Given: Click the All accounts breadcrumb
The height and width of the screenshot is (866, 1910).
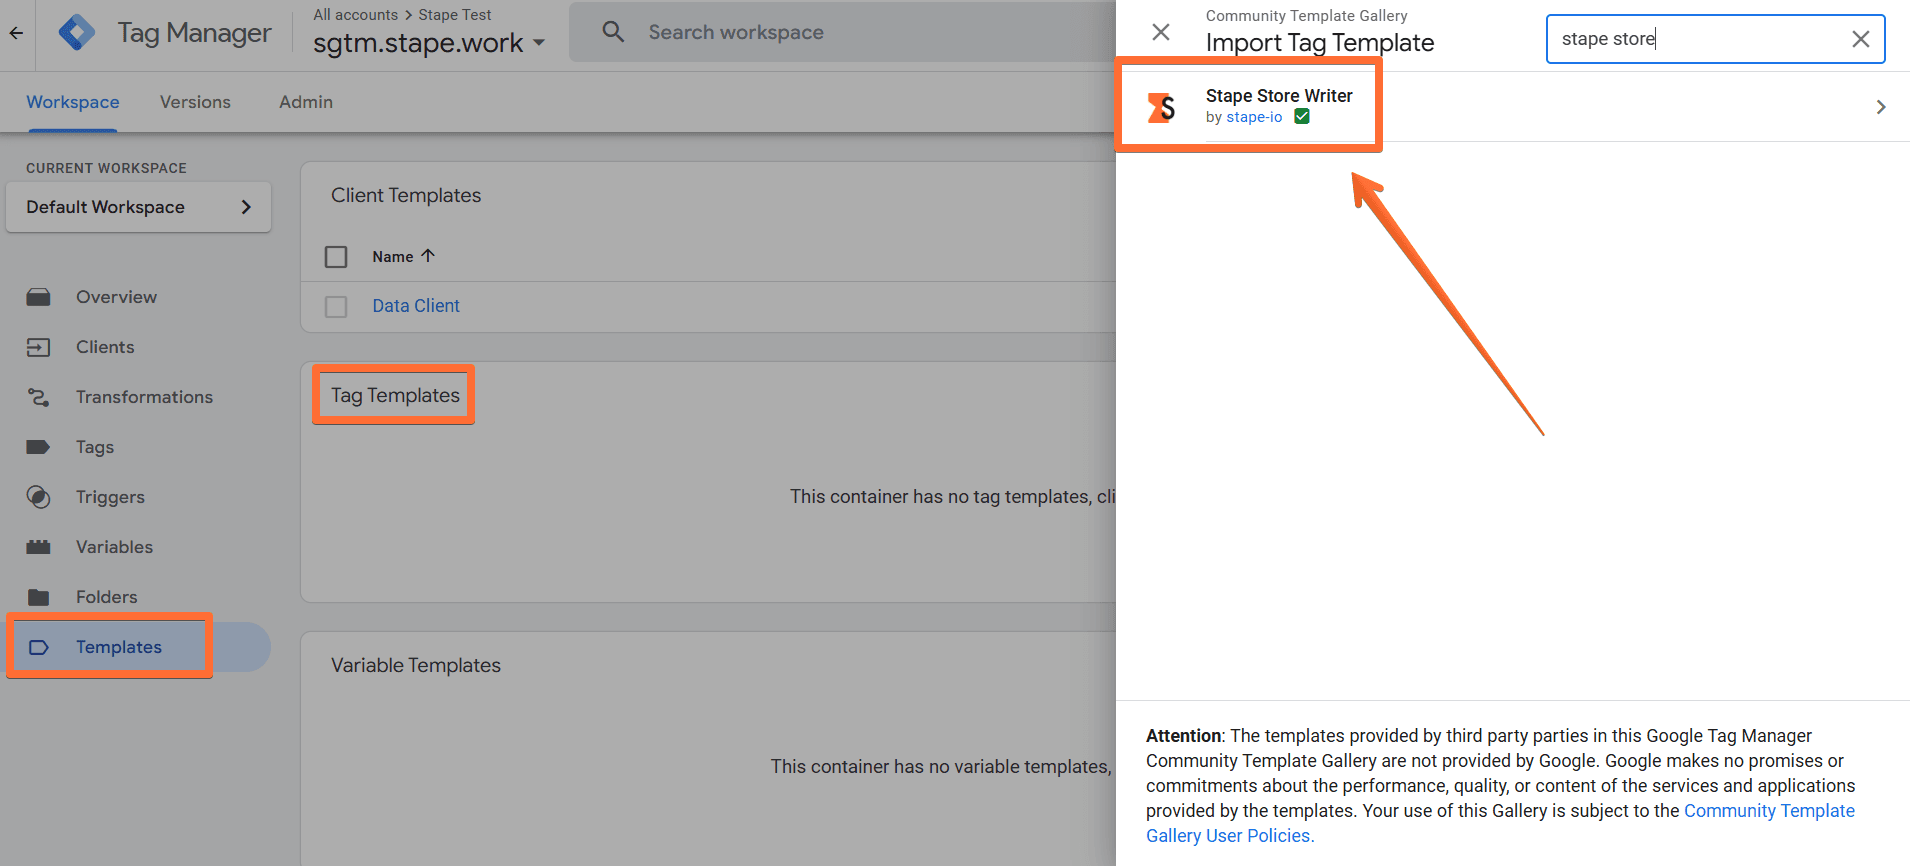Looking at the screenshot, I should point(355,15).
